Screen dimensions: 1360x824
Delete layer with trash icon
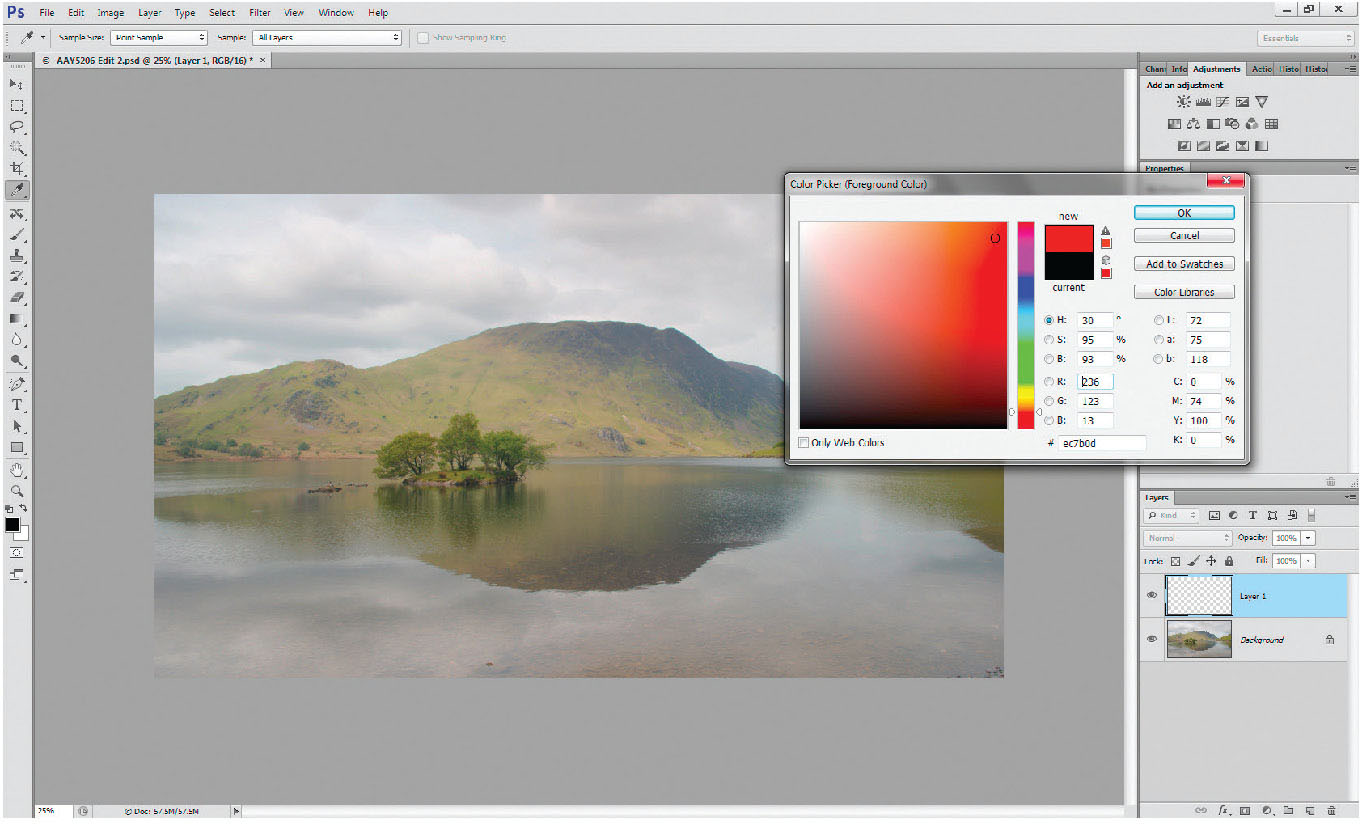pyautogui.click(x=1333, y=810)
